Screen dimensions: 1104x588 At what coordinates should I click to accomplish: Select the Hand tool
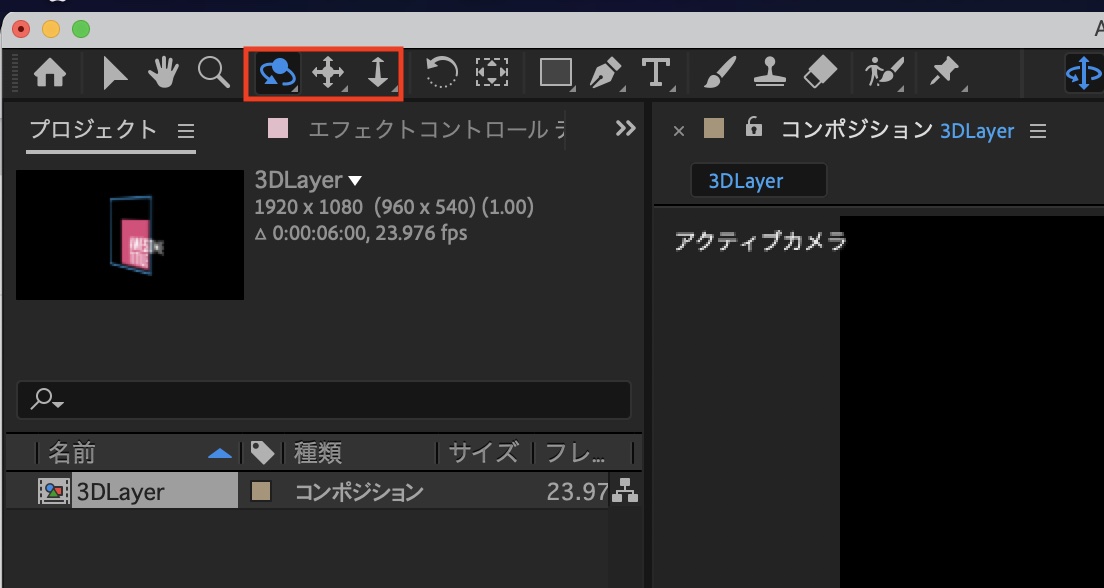pyautogui.click(x=163, y=73)
